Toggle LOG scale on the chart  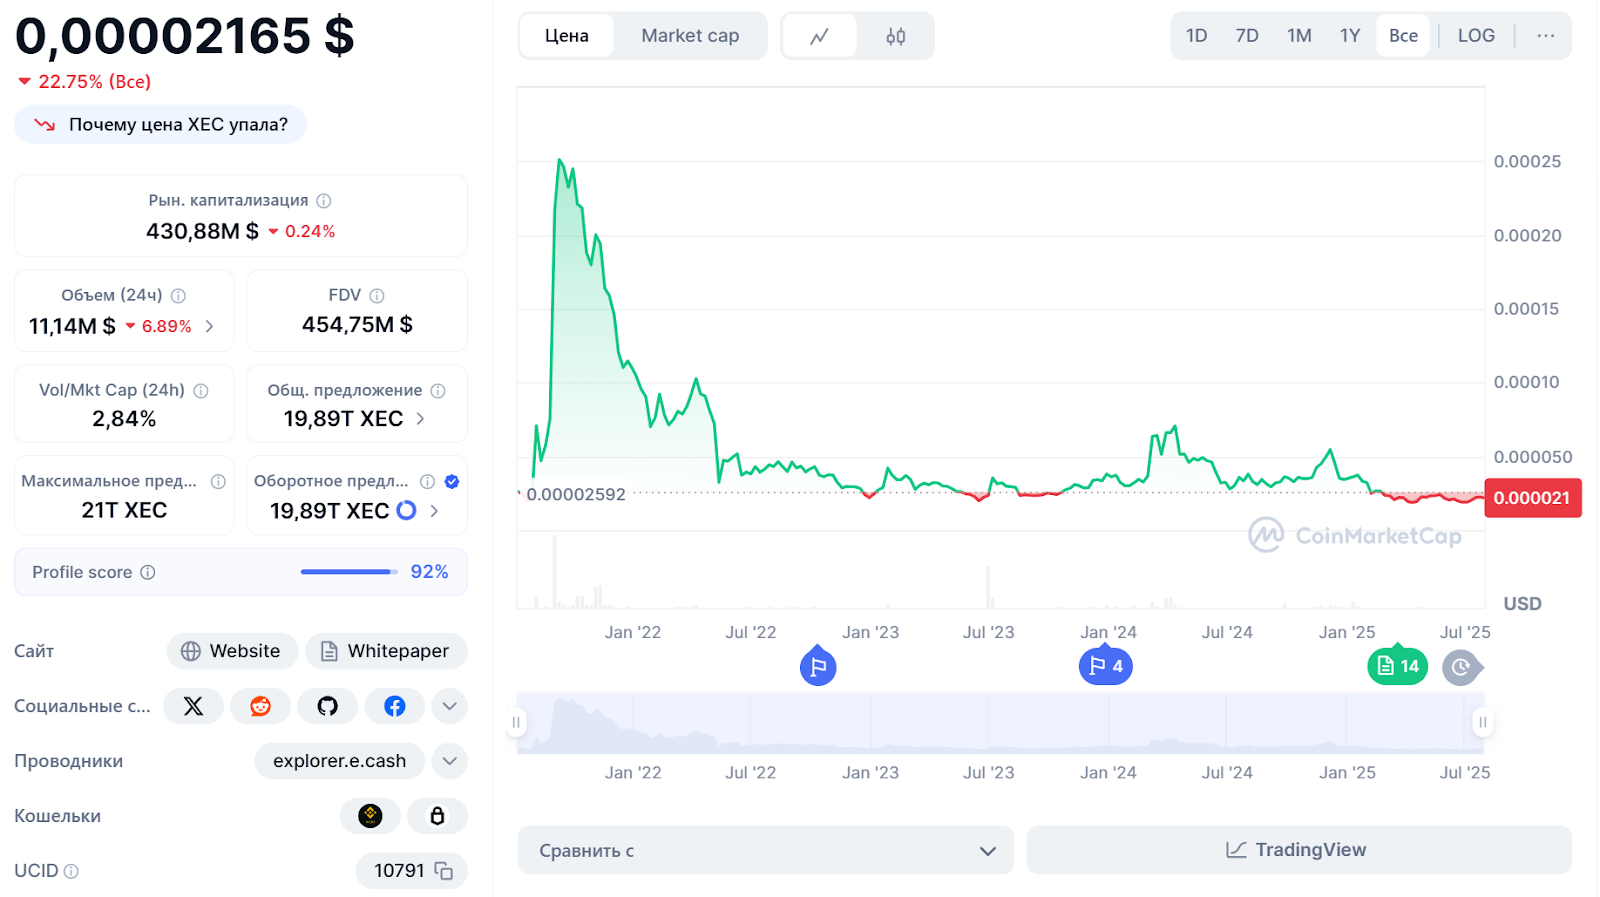click(1476, 36)
